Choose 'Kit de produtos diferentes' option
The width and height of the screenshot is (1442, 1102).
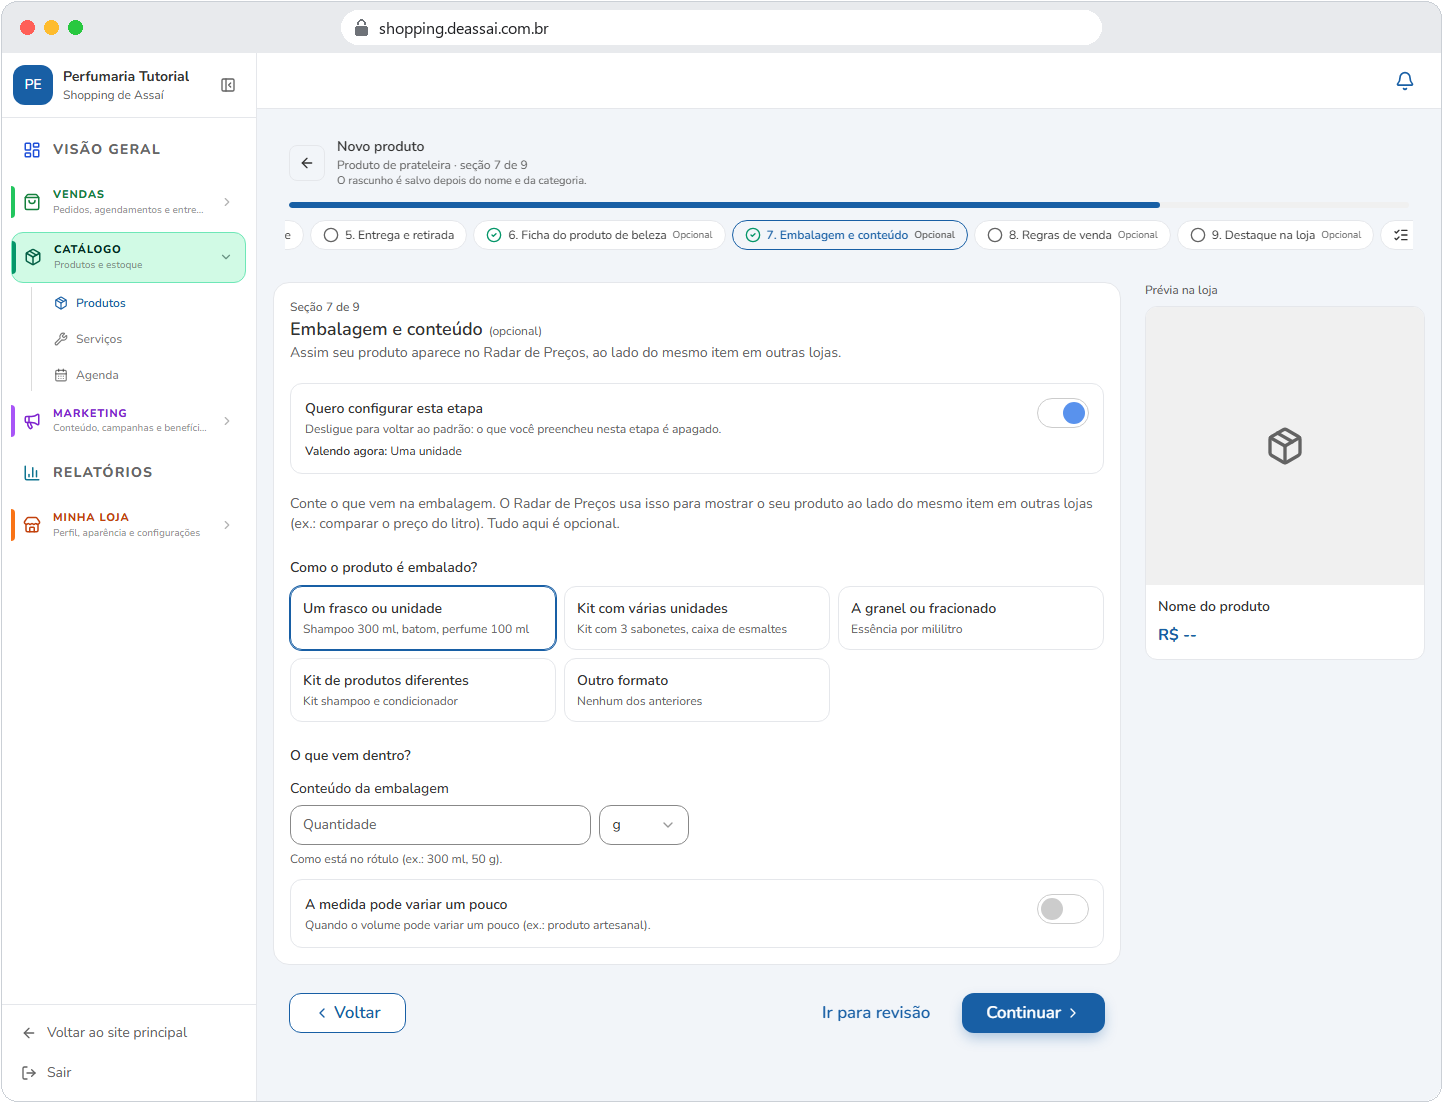pyautogui.click(x=423, y=690)
